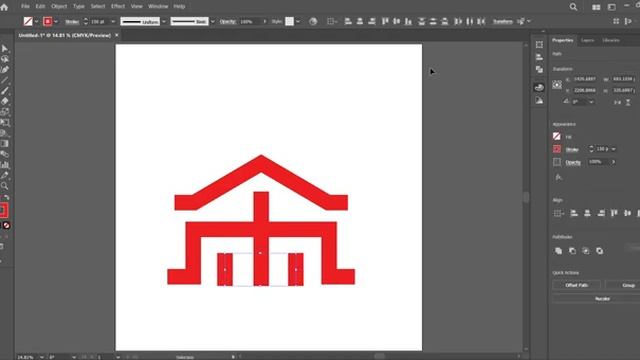The height and width of the screenshot is (360, 640).
Task: Click Vertical Align Top in control bar
Action: (x=385, y=21)
